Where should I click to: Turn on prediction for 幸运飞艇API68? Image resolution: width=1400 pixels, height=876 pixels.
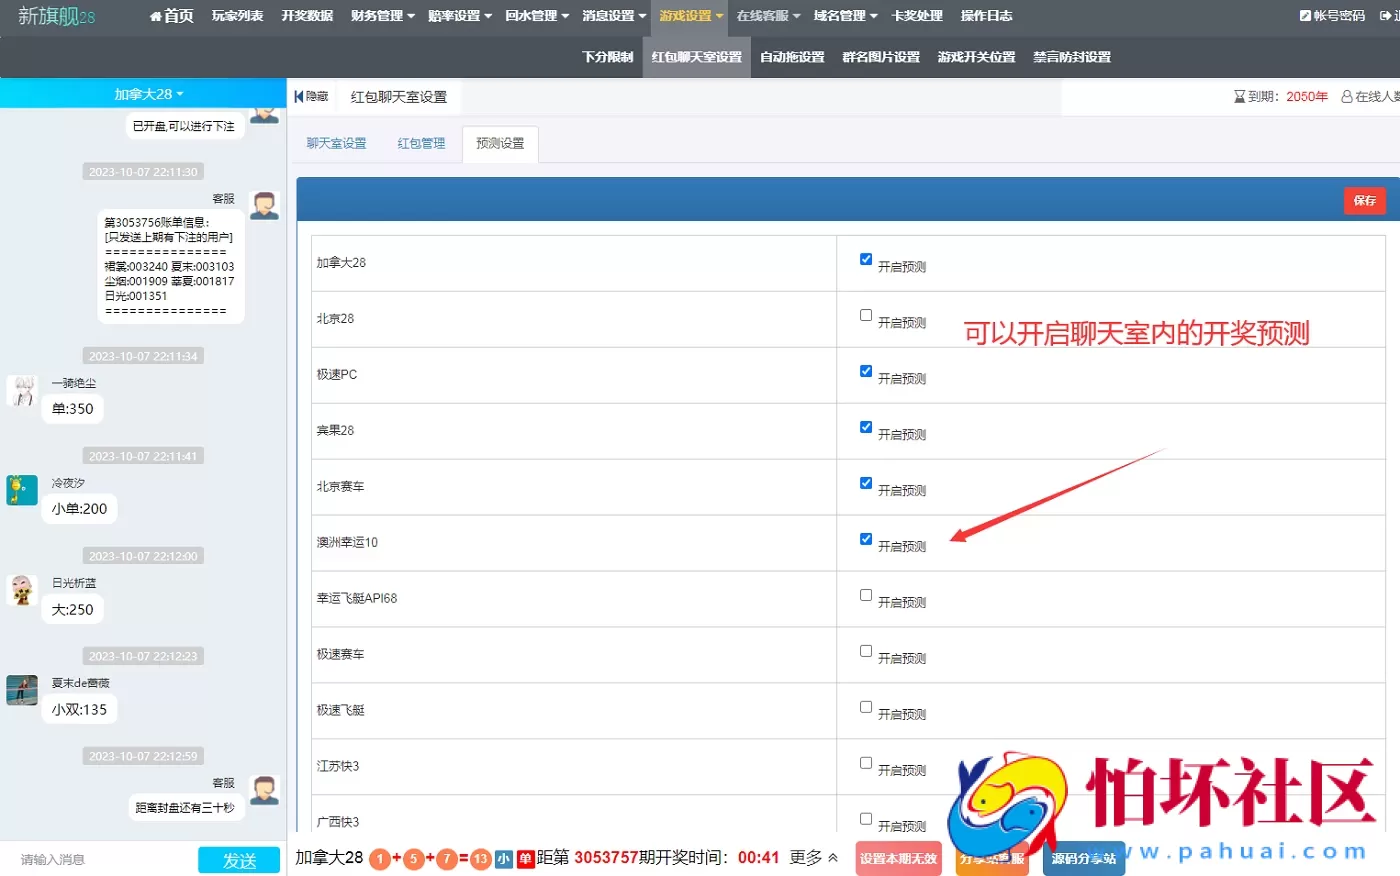865,595
